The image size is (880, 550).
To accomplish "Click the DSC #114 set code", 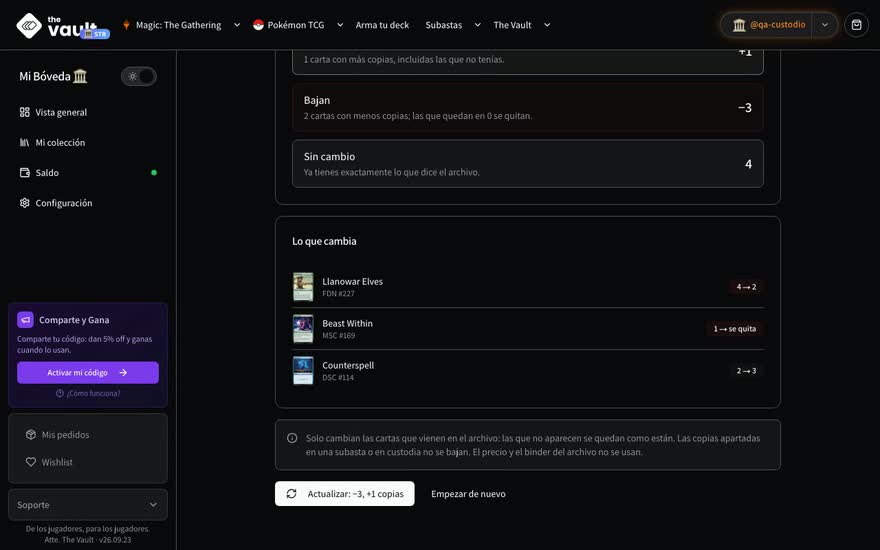I will coord(338,378).
